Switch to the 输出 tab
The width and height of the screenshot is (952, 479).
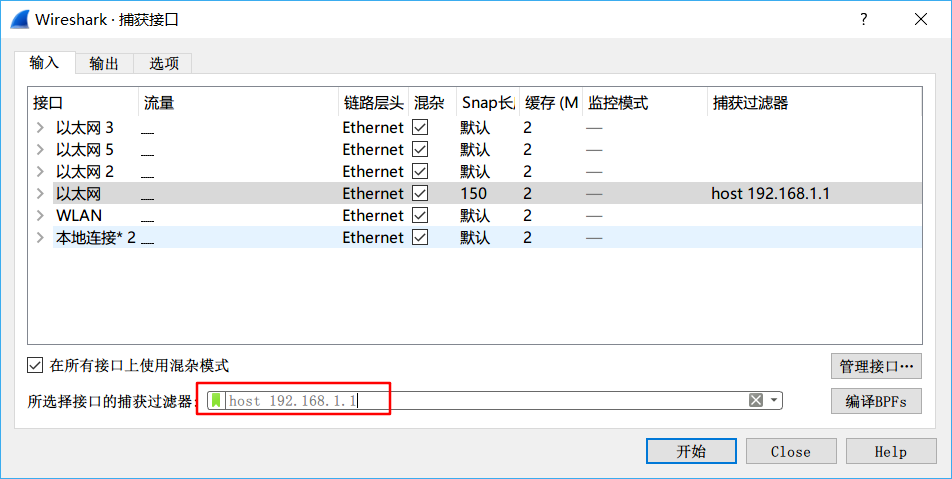[104, 63]
